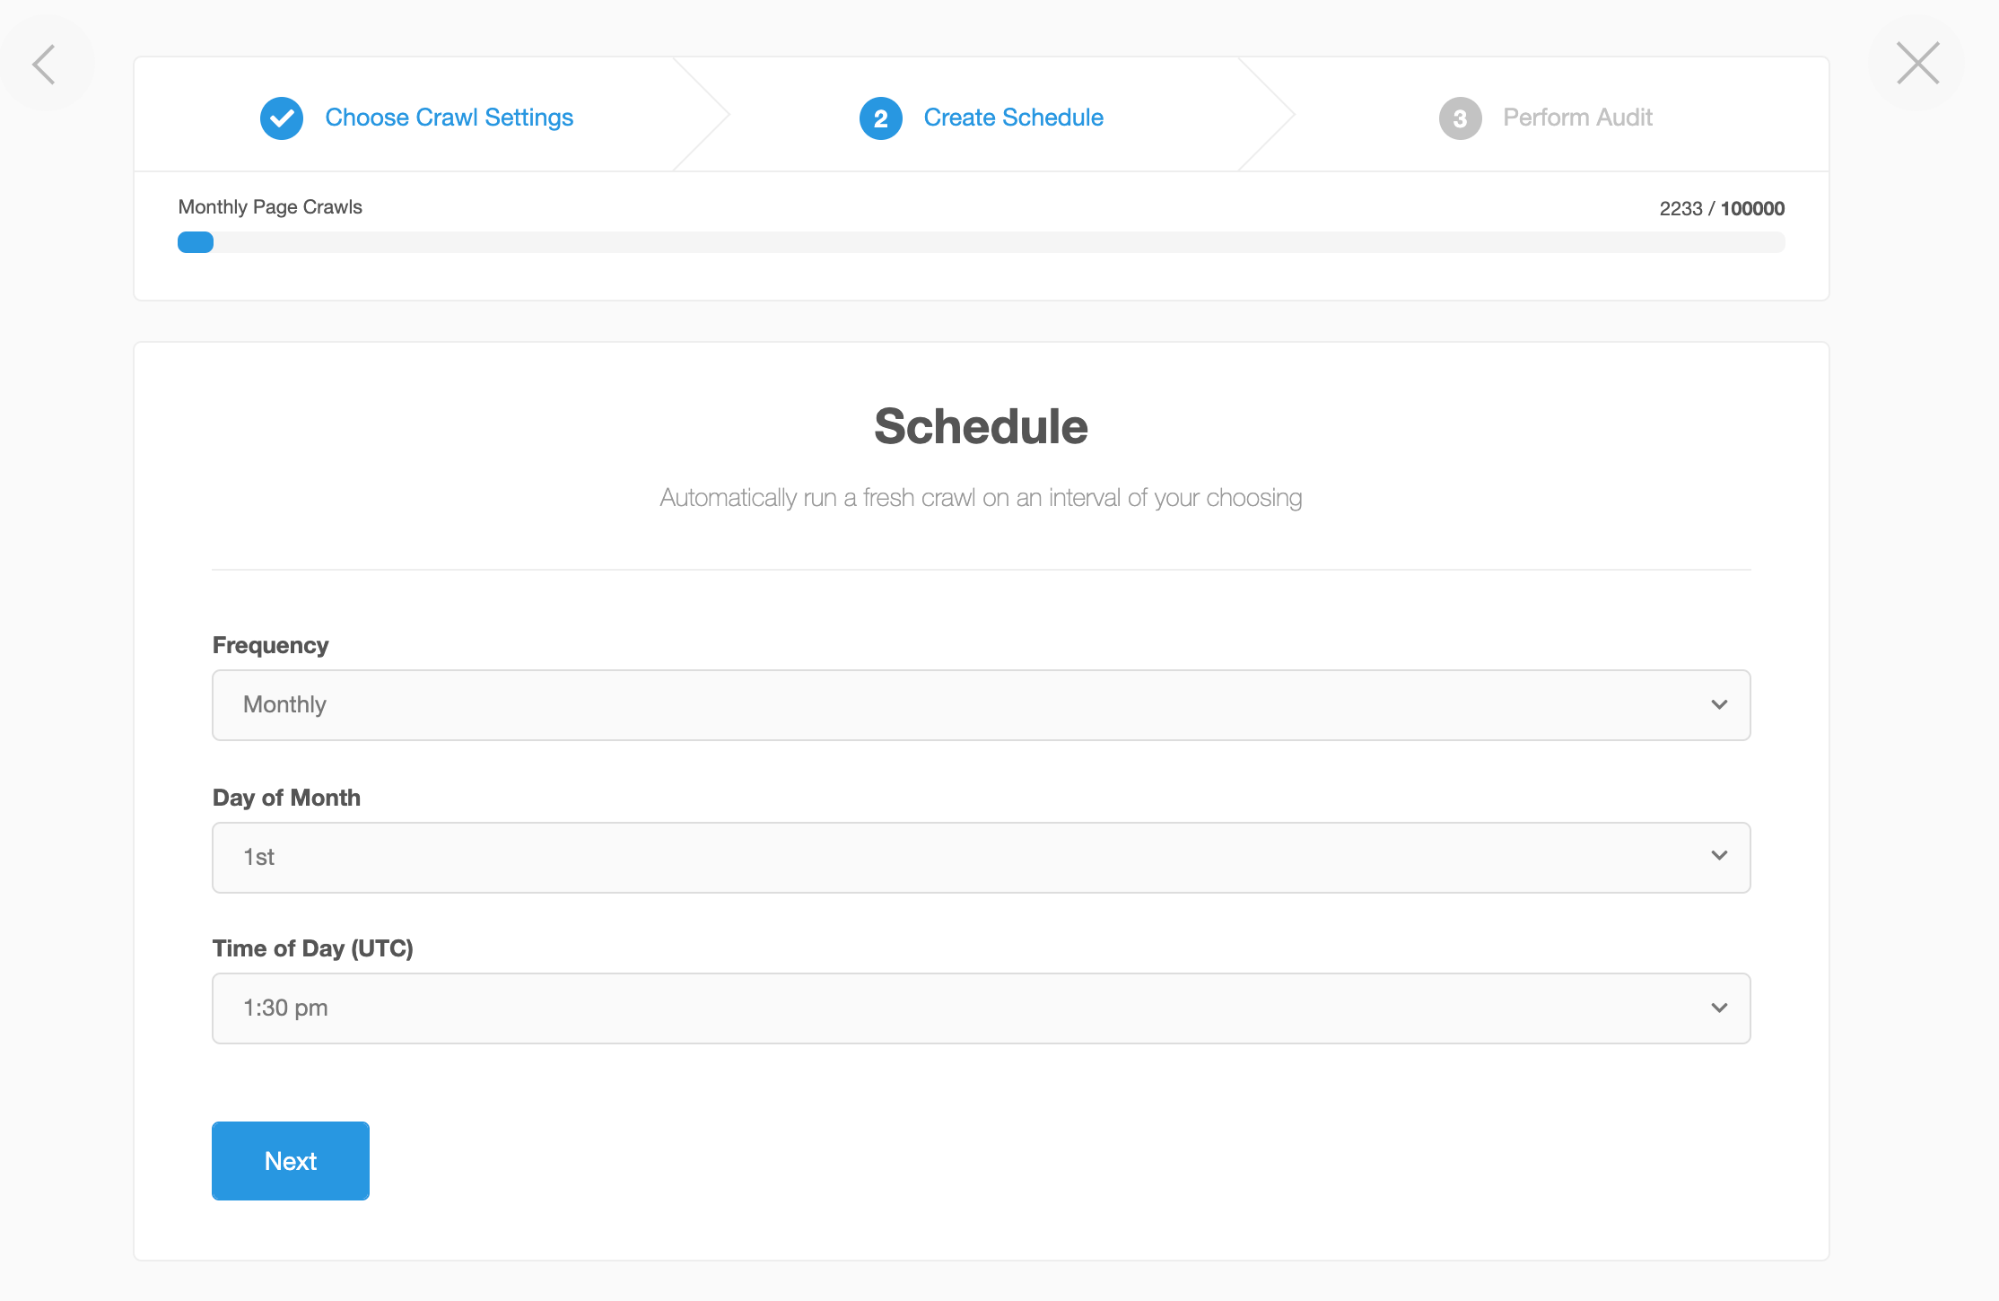Click the step 2 number badge
The image size is (1999, 1301).
tap(881, 118)
